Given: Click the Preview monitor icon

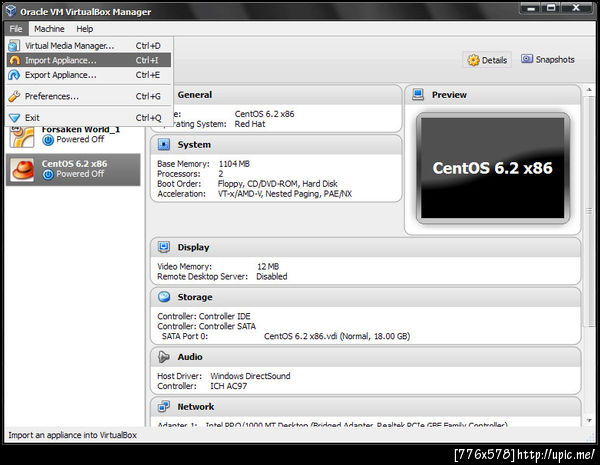Looking at the screenshot, I should coord(418,95).
